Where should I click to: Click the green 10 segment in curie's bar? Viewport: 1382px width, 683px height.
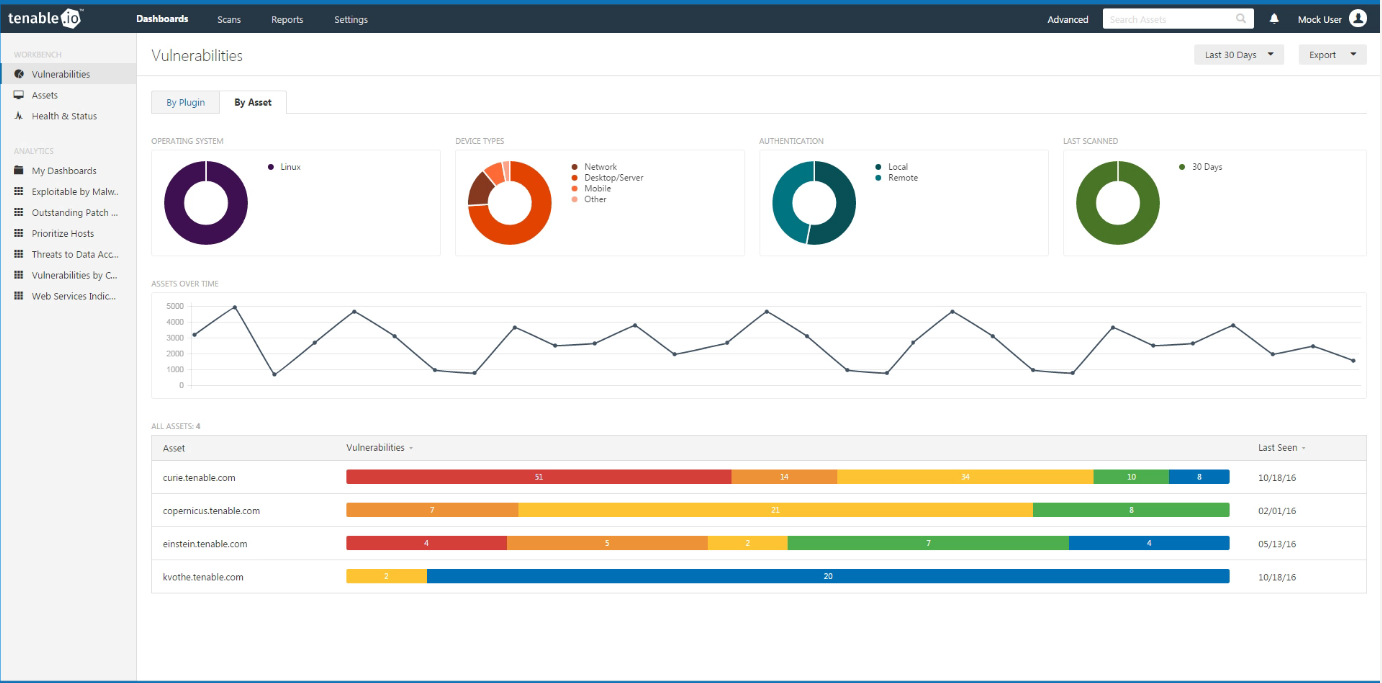tap(1131, 477)
